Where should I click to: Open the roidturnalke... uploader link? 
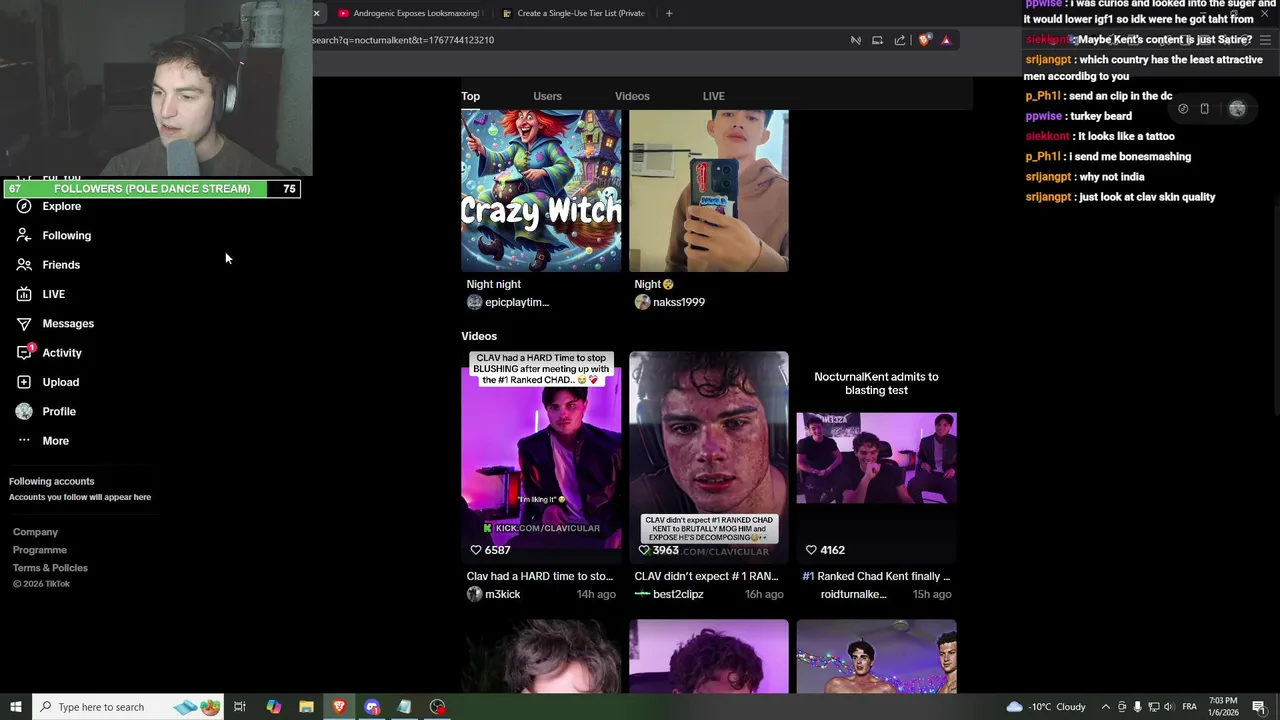(x=853, y=594)
